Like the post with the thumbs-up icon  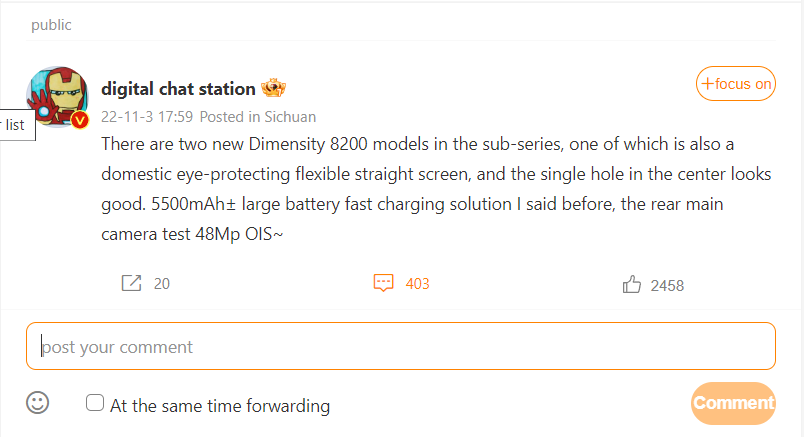coord(631,285)
